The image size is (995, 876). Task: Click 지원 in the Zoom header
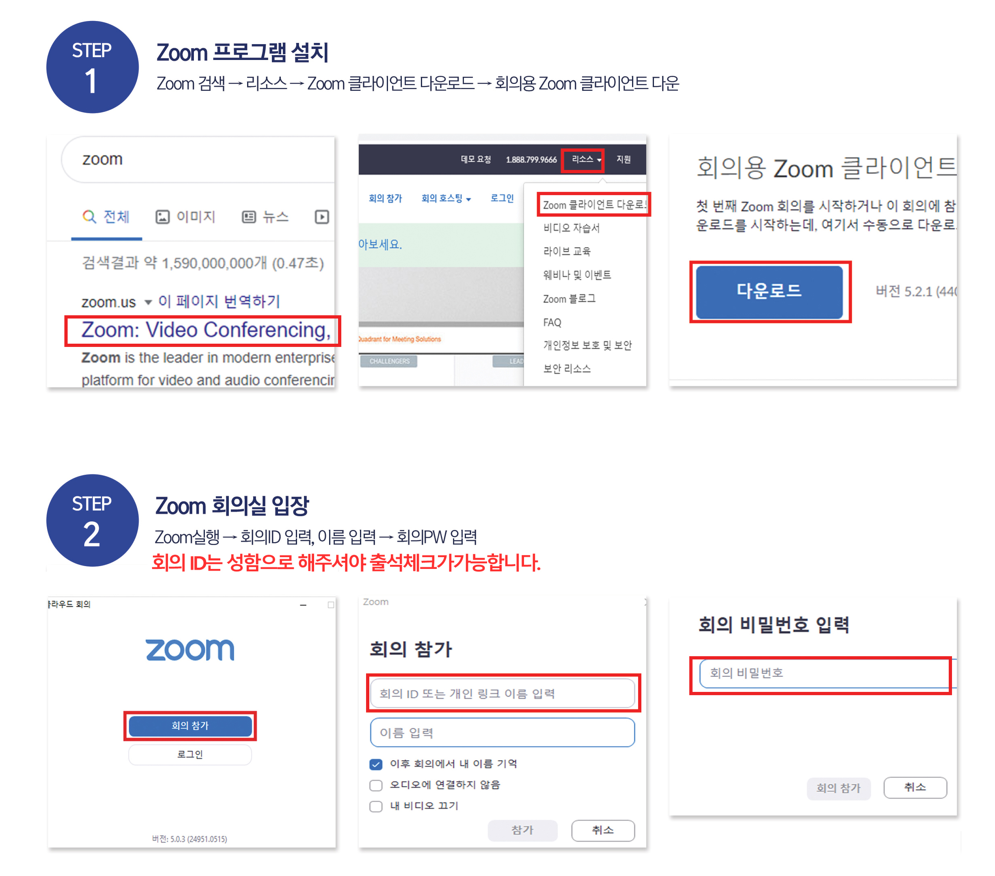623,159
